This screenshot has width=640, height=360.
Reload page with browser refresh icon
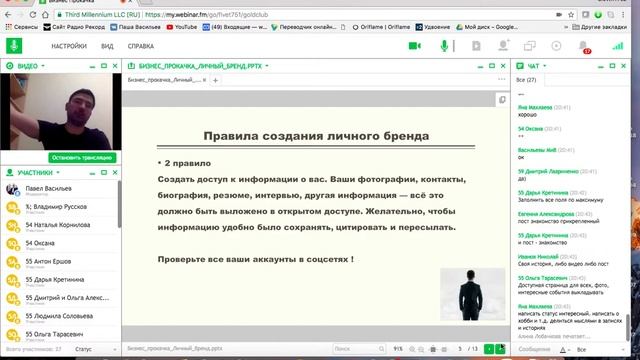click(x=33, y=15)
